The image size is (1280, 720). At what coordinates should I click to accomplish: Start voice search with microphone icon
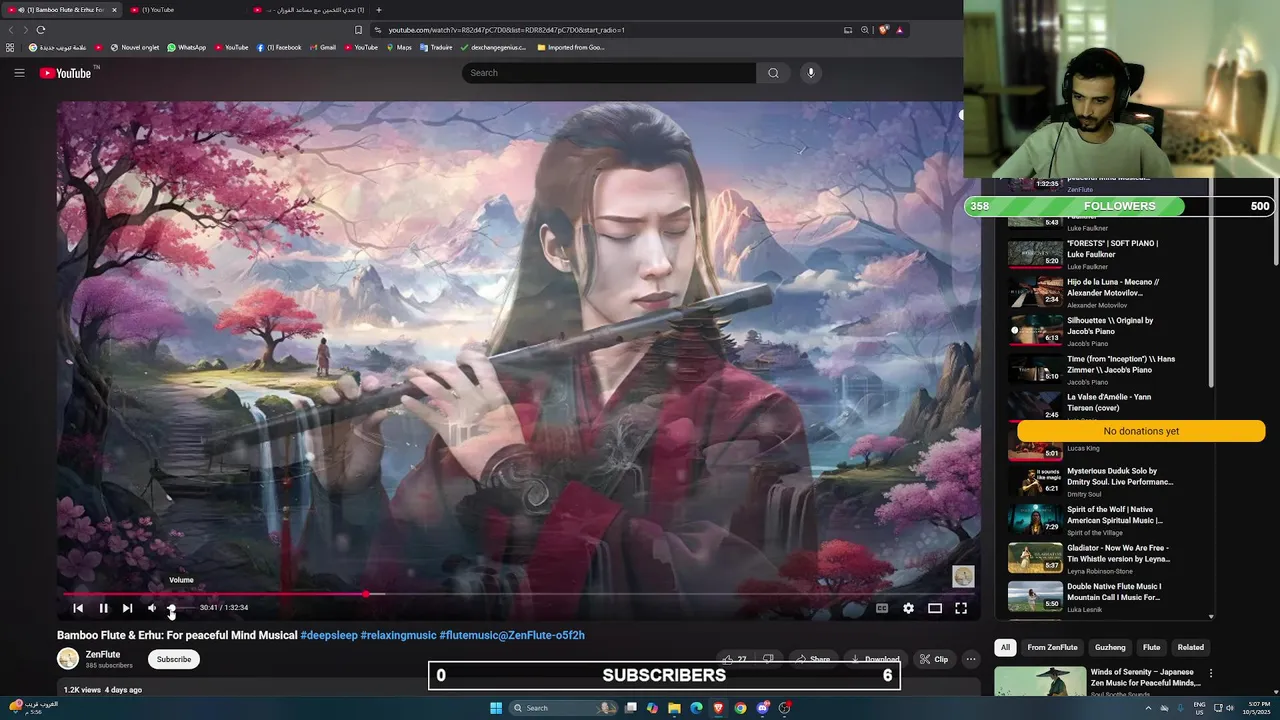(x=811, y=73)
